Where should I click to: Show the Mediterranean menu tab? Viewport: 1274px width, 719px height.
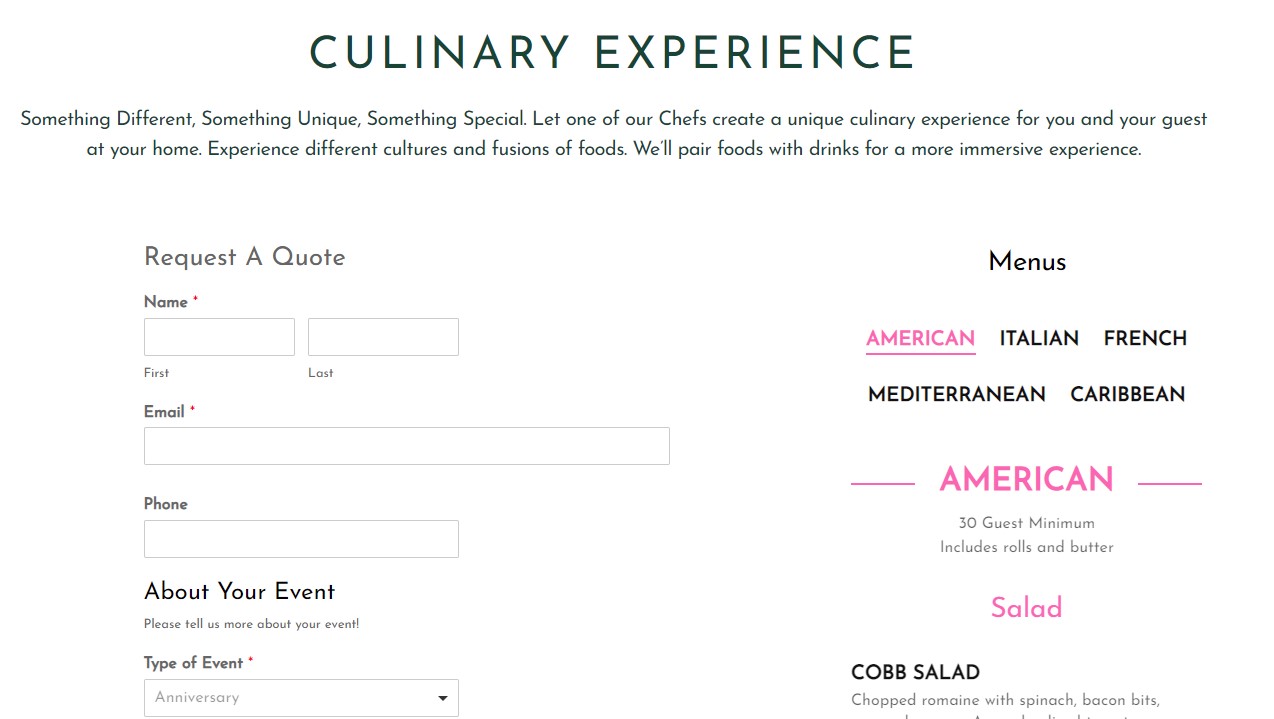[956, 394]
